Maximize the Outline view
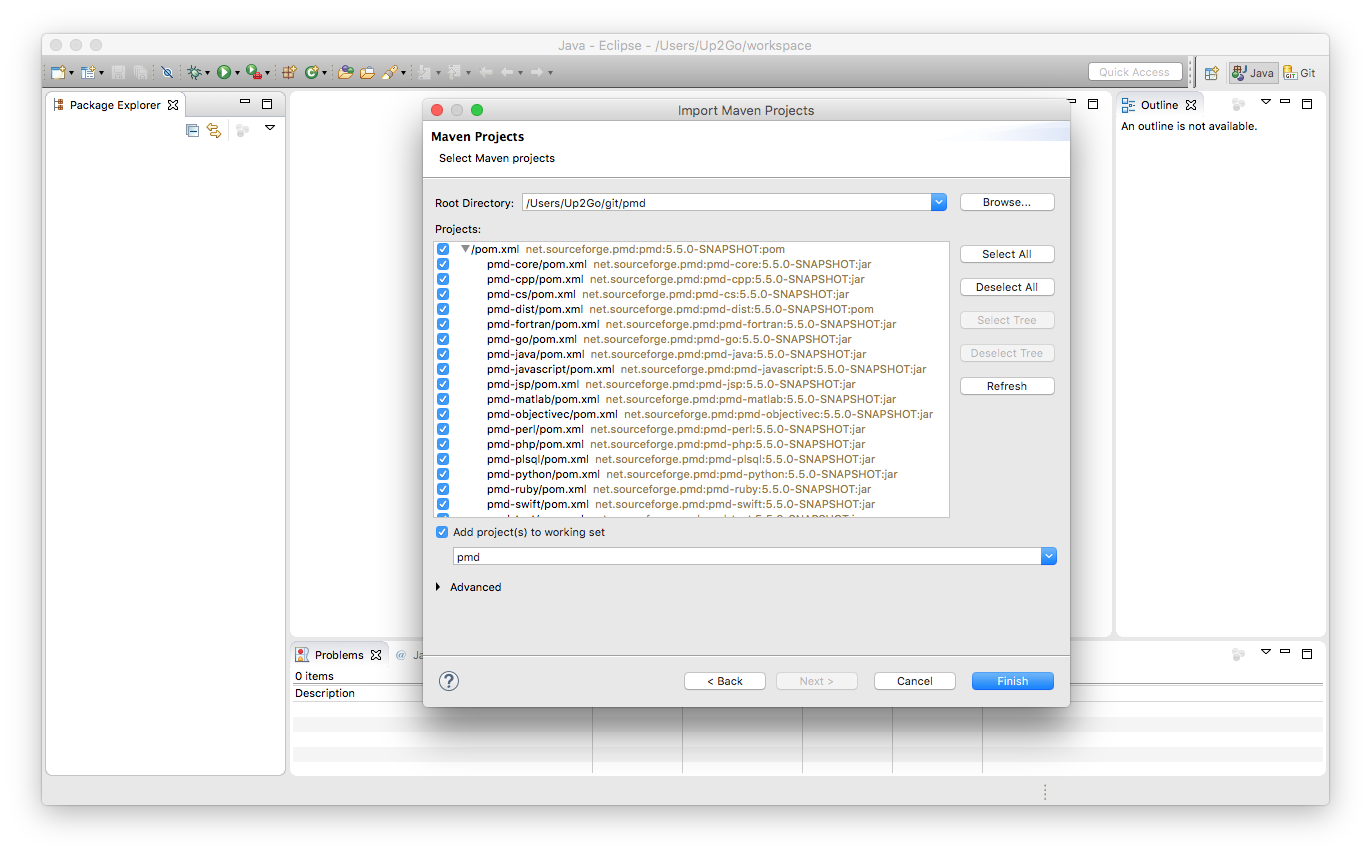Image resolution: width=1371 pixels, height=855 pixels. coord(1307,103)
